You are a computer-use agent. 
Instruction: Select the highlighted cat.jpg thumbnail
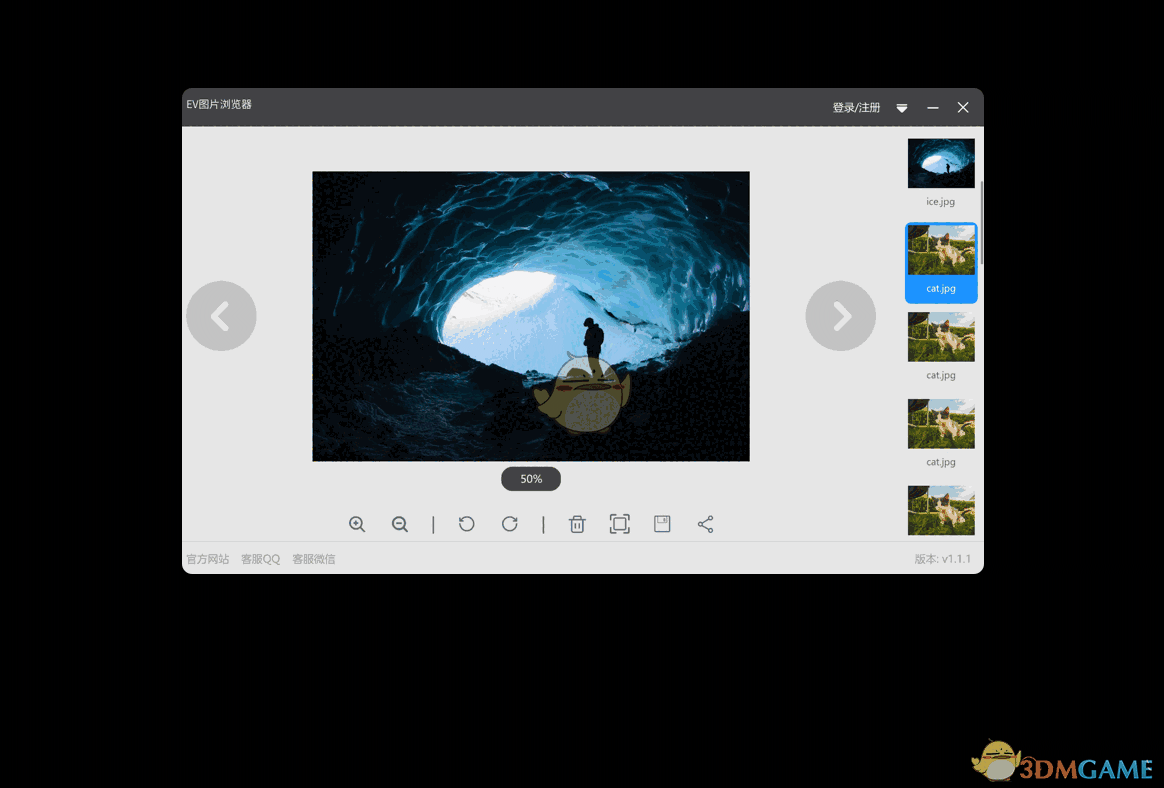click(941, 262)
